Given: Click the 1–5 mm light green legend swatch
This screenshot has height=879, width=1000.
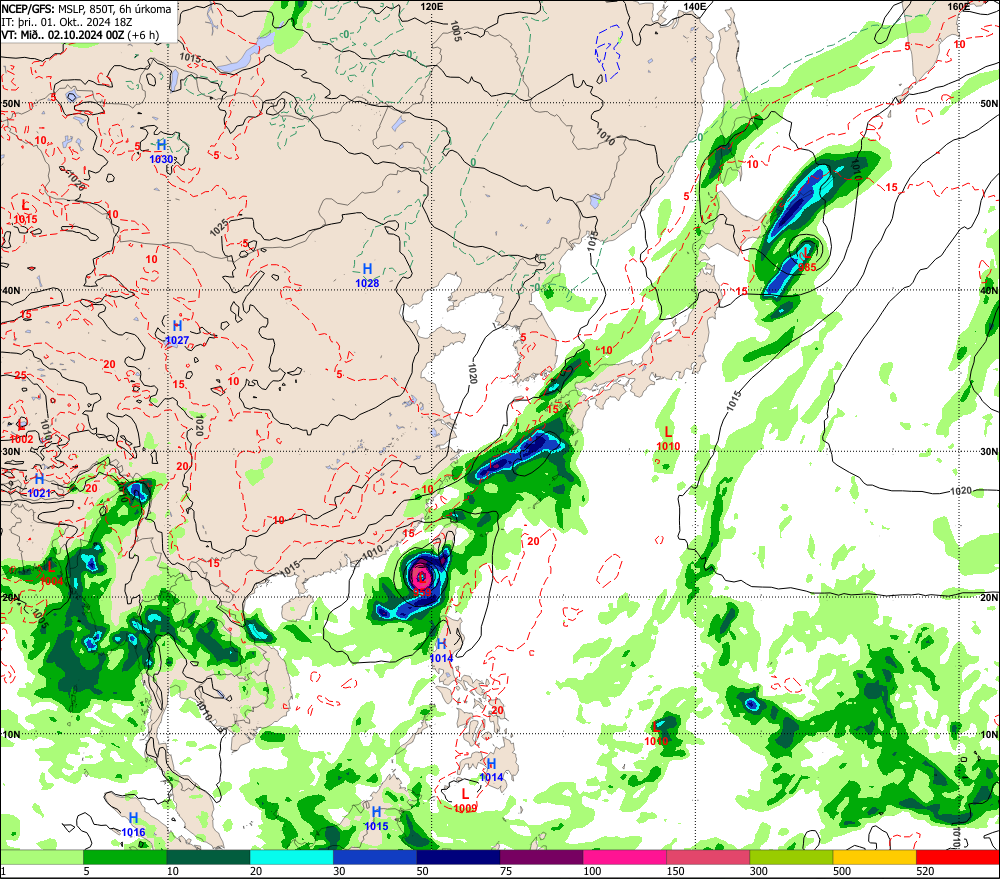Looking at the screenshot, I should coord(41,857).
